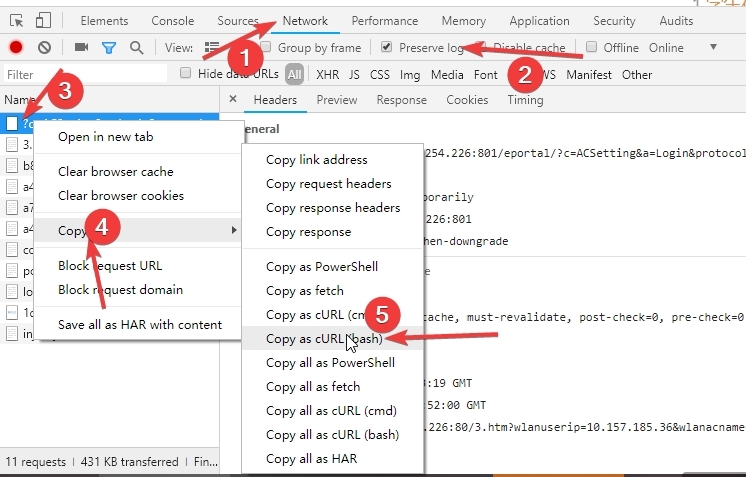This screenshot has height=477, width=746.
Task: Choose Block request URL
Action: [x=138, y=265]
